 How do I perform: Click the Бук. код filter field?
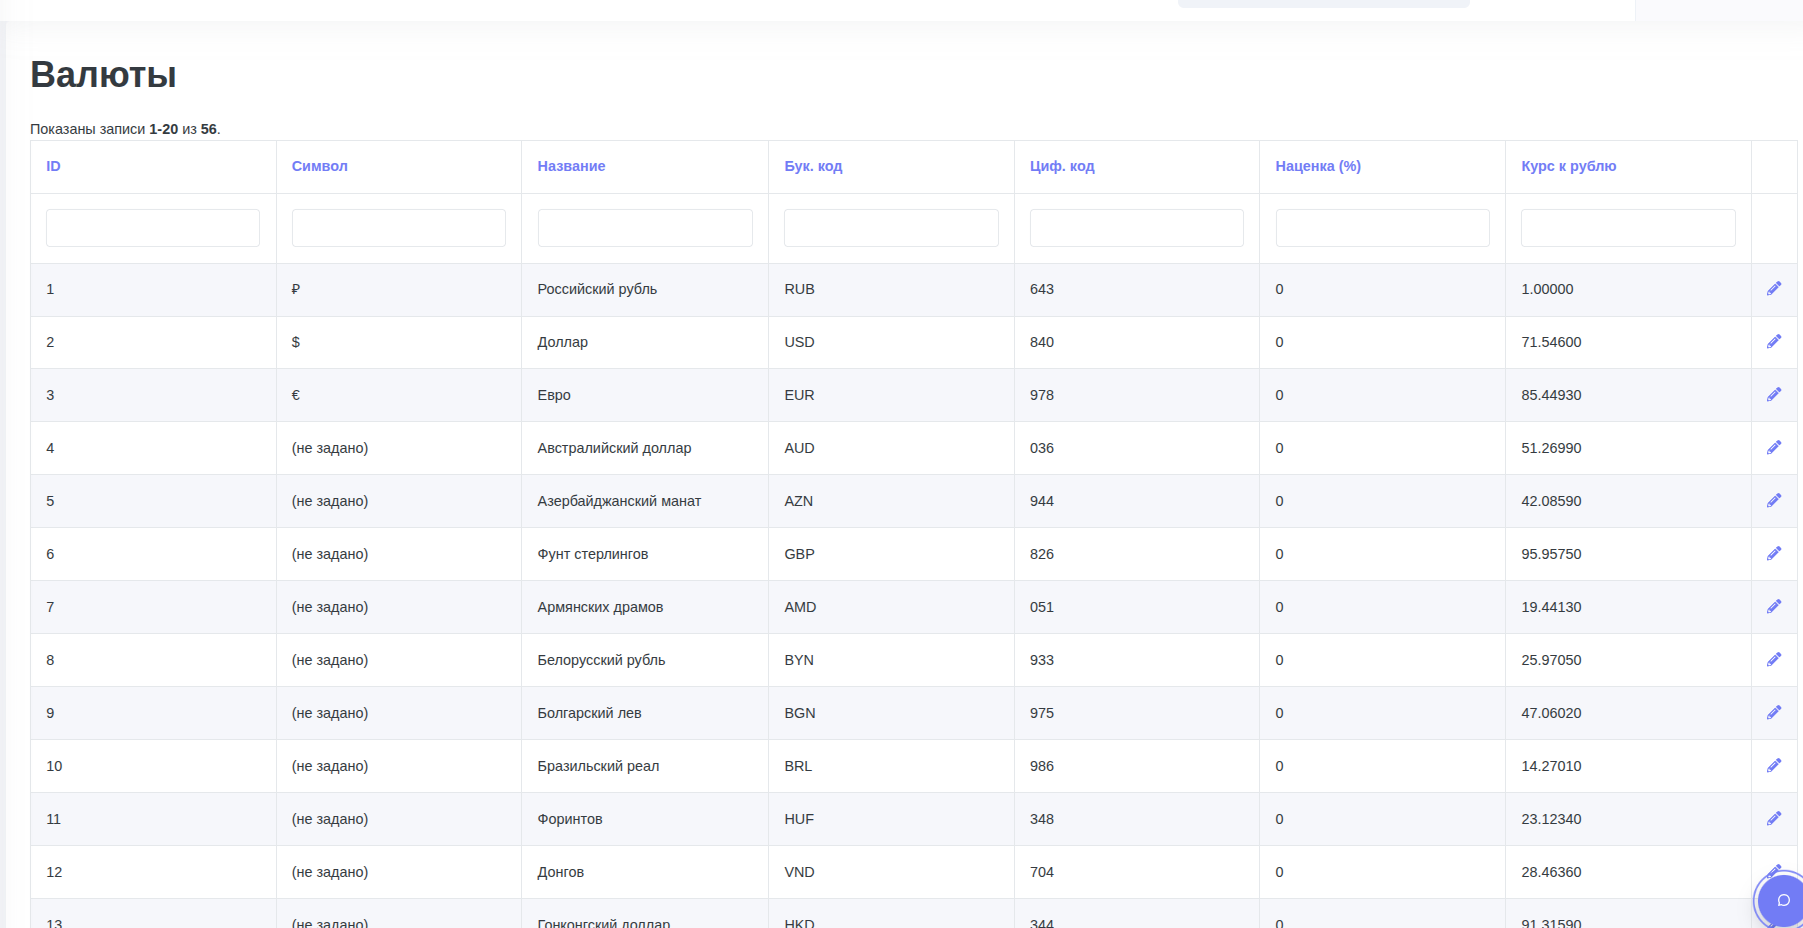[891, 228]
